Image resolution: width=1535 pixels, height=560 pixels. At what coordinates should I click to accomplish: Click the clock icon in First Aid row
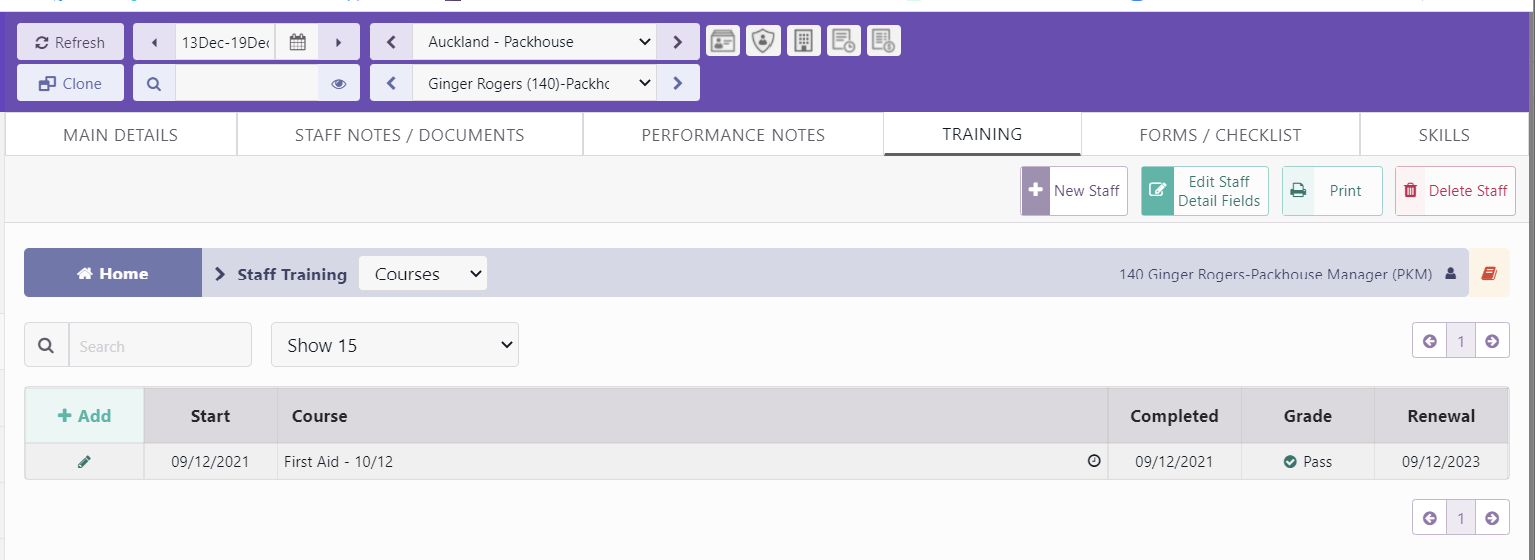point(1094,461)
